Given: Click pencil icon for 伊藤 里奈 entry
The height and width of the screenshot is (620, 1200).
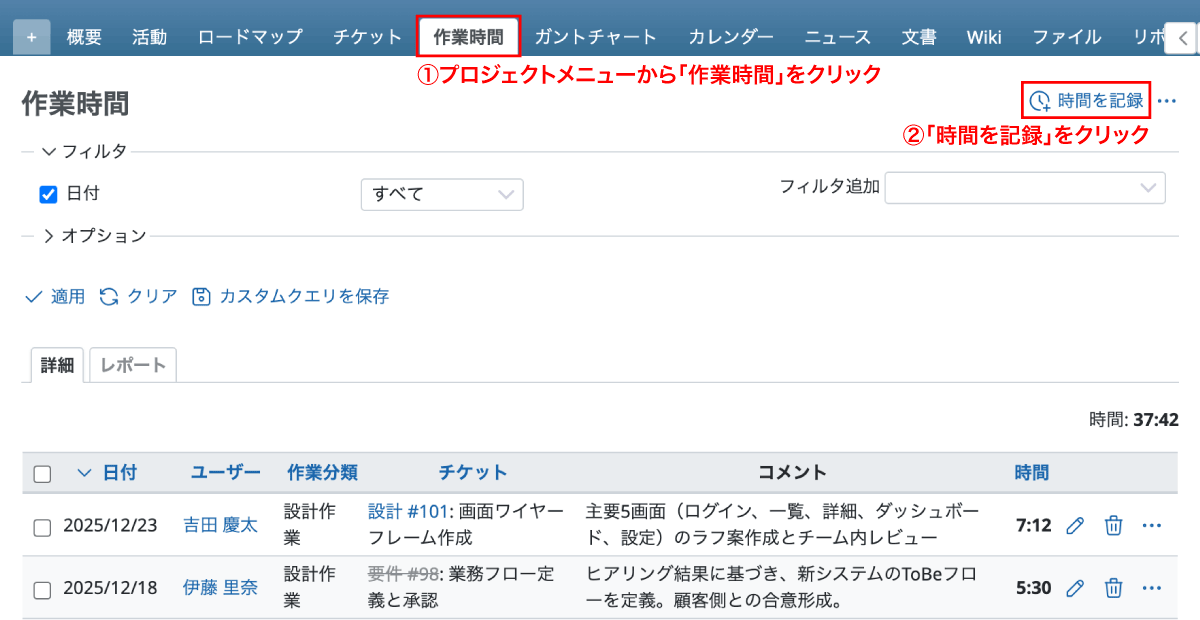Looking at the screenshot, I should [x=1075, y=588].
